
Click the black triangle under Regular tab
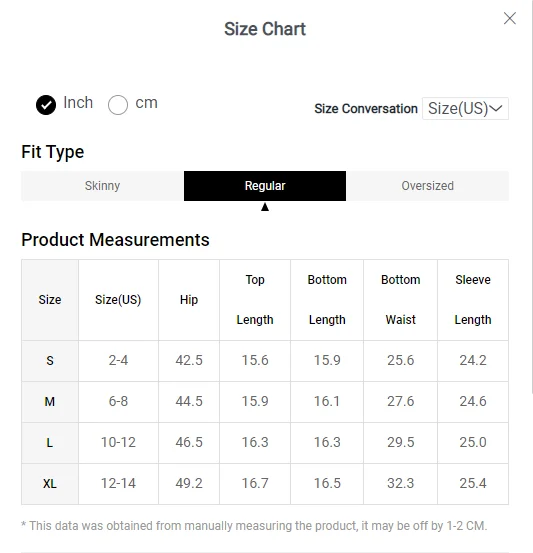tap(265, 207)
